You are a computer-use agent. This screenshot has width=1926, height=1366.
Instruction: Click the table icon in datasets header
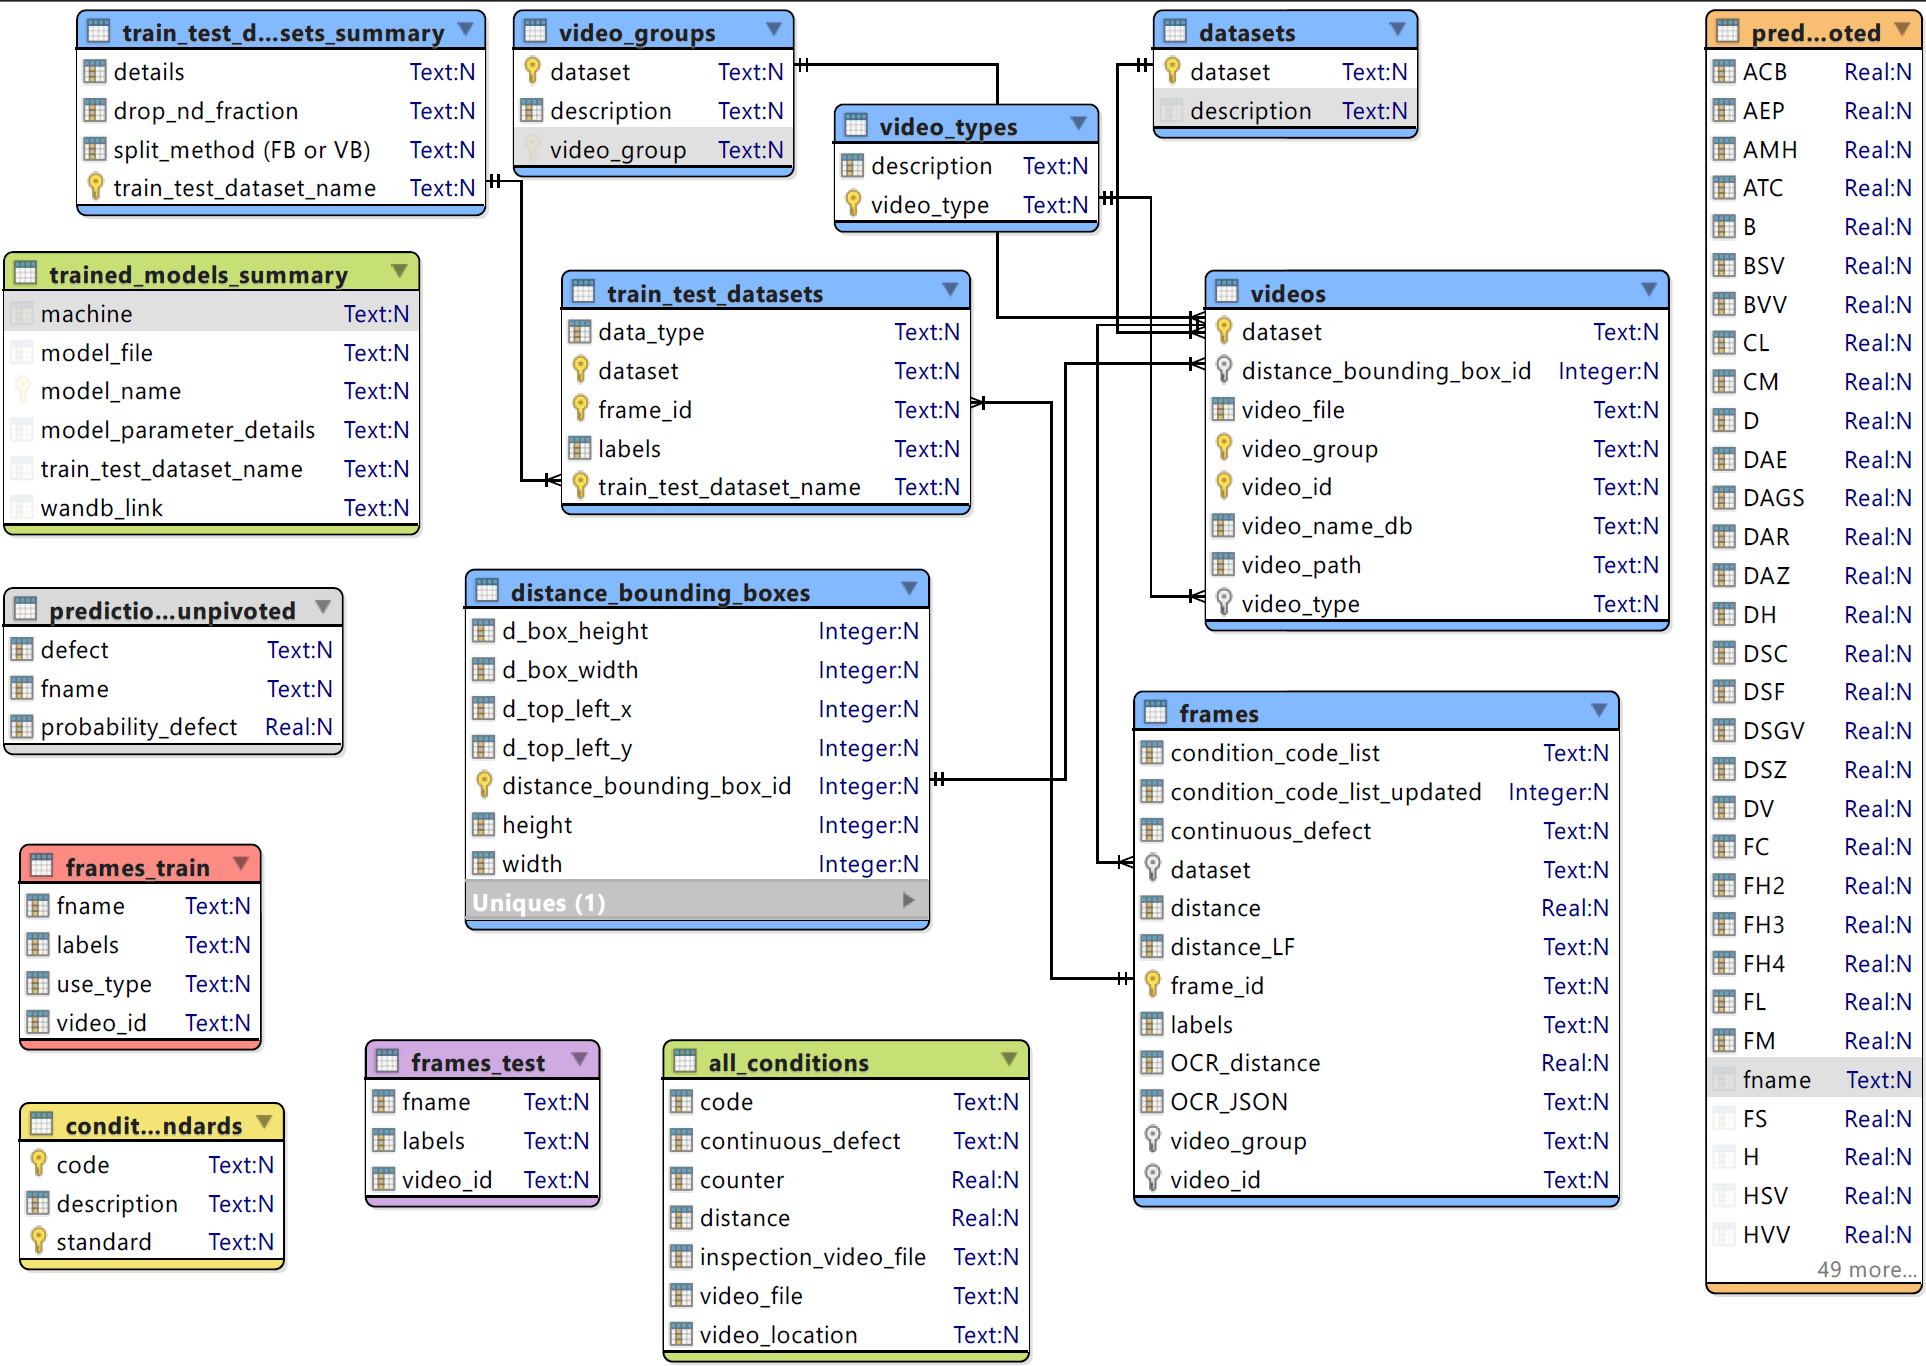(x=1175, y=31)
